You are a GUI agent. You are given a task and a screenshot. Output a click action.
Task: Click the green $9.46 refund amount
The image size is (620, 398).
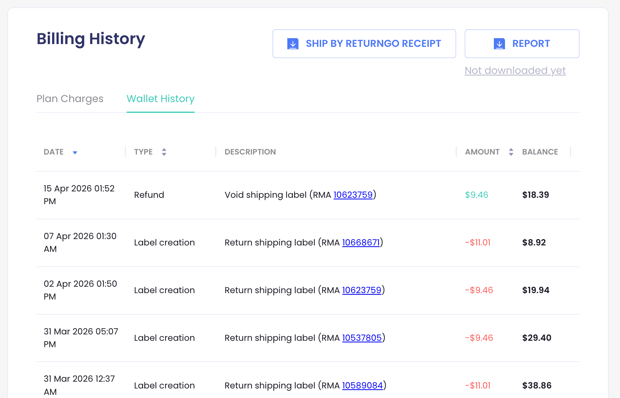point(476,195)
